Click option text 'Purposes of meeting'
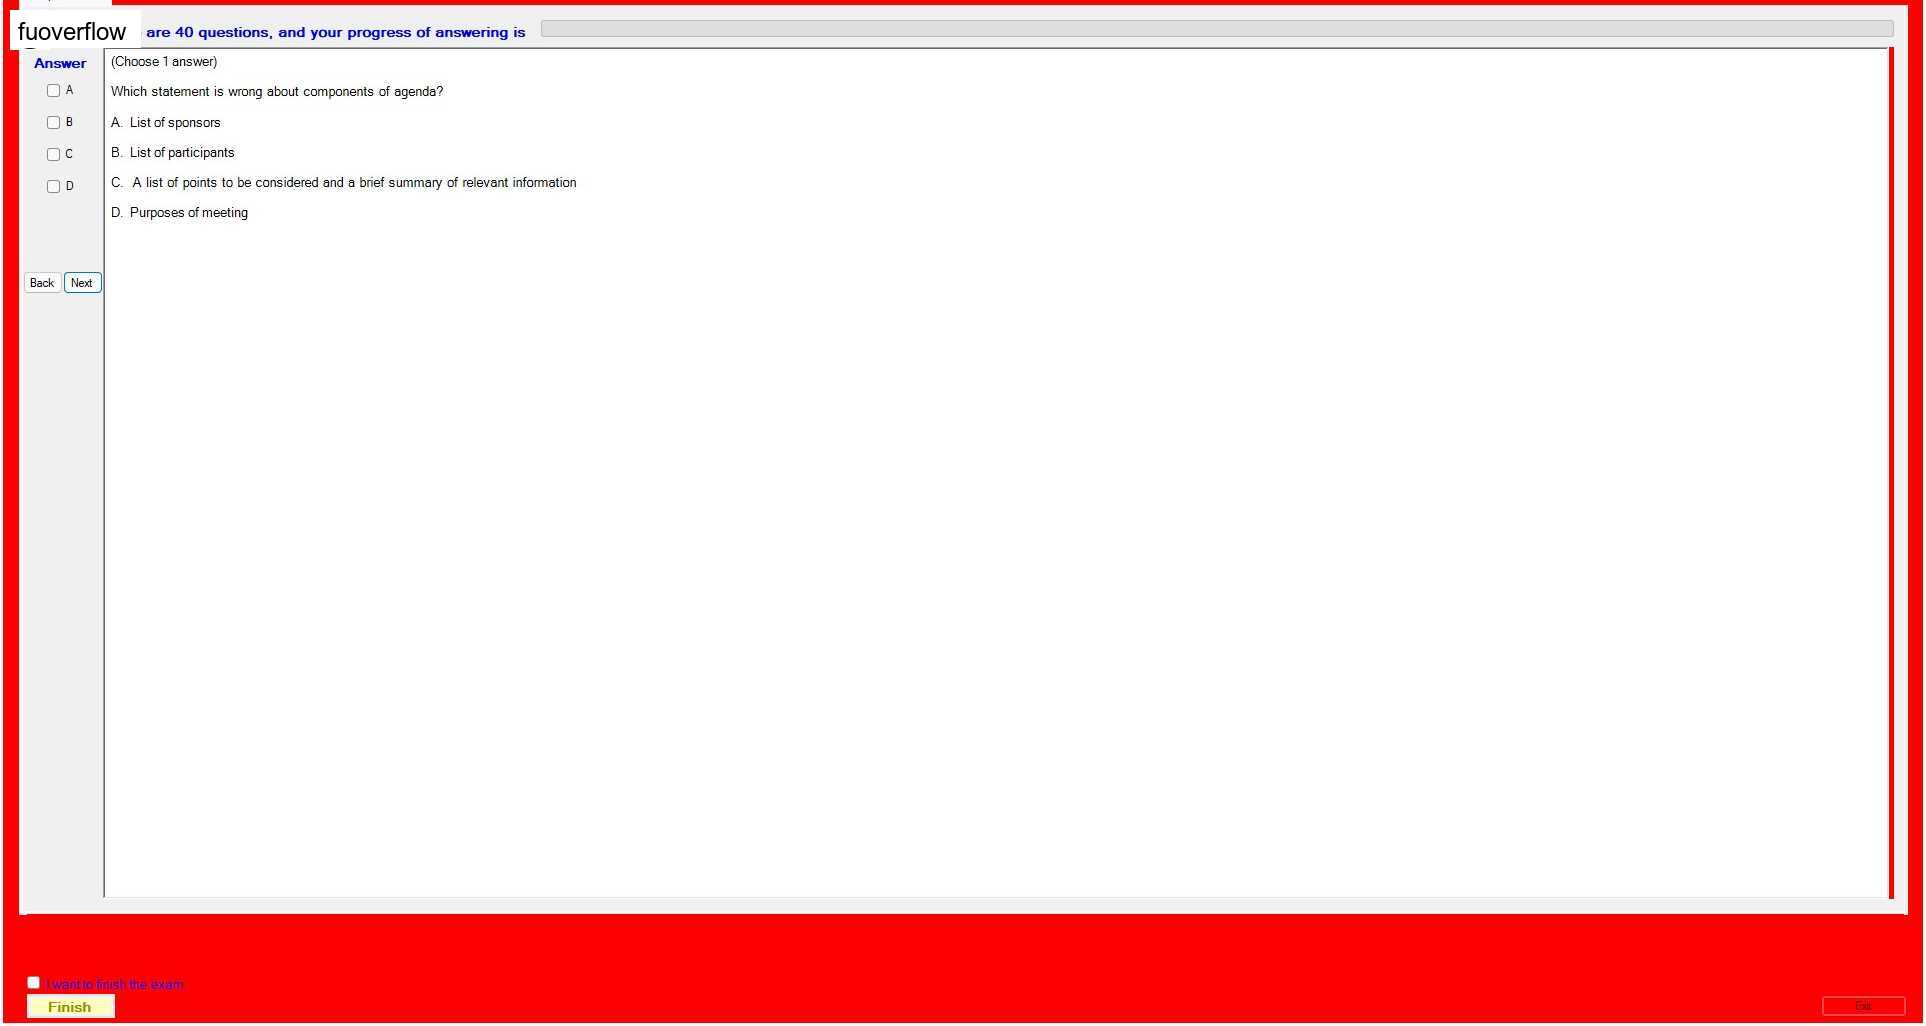Viewport: 1926px width, 1026px height. click(189, 213)
